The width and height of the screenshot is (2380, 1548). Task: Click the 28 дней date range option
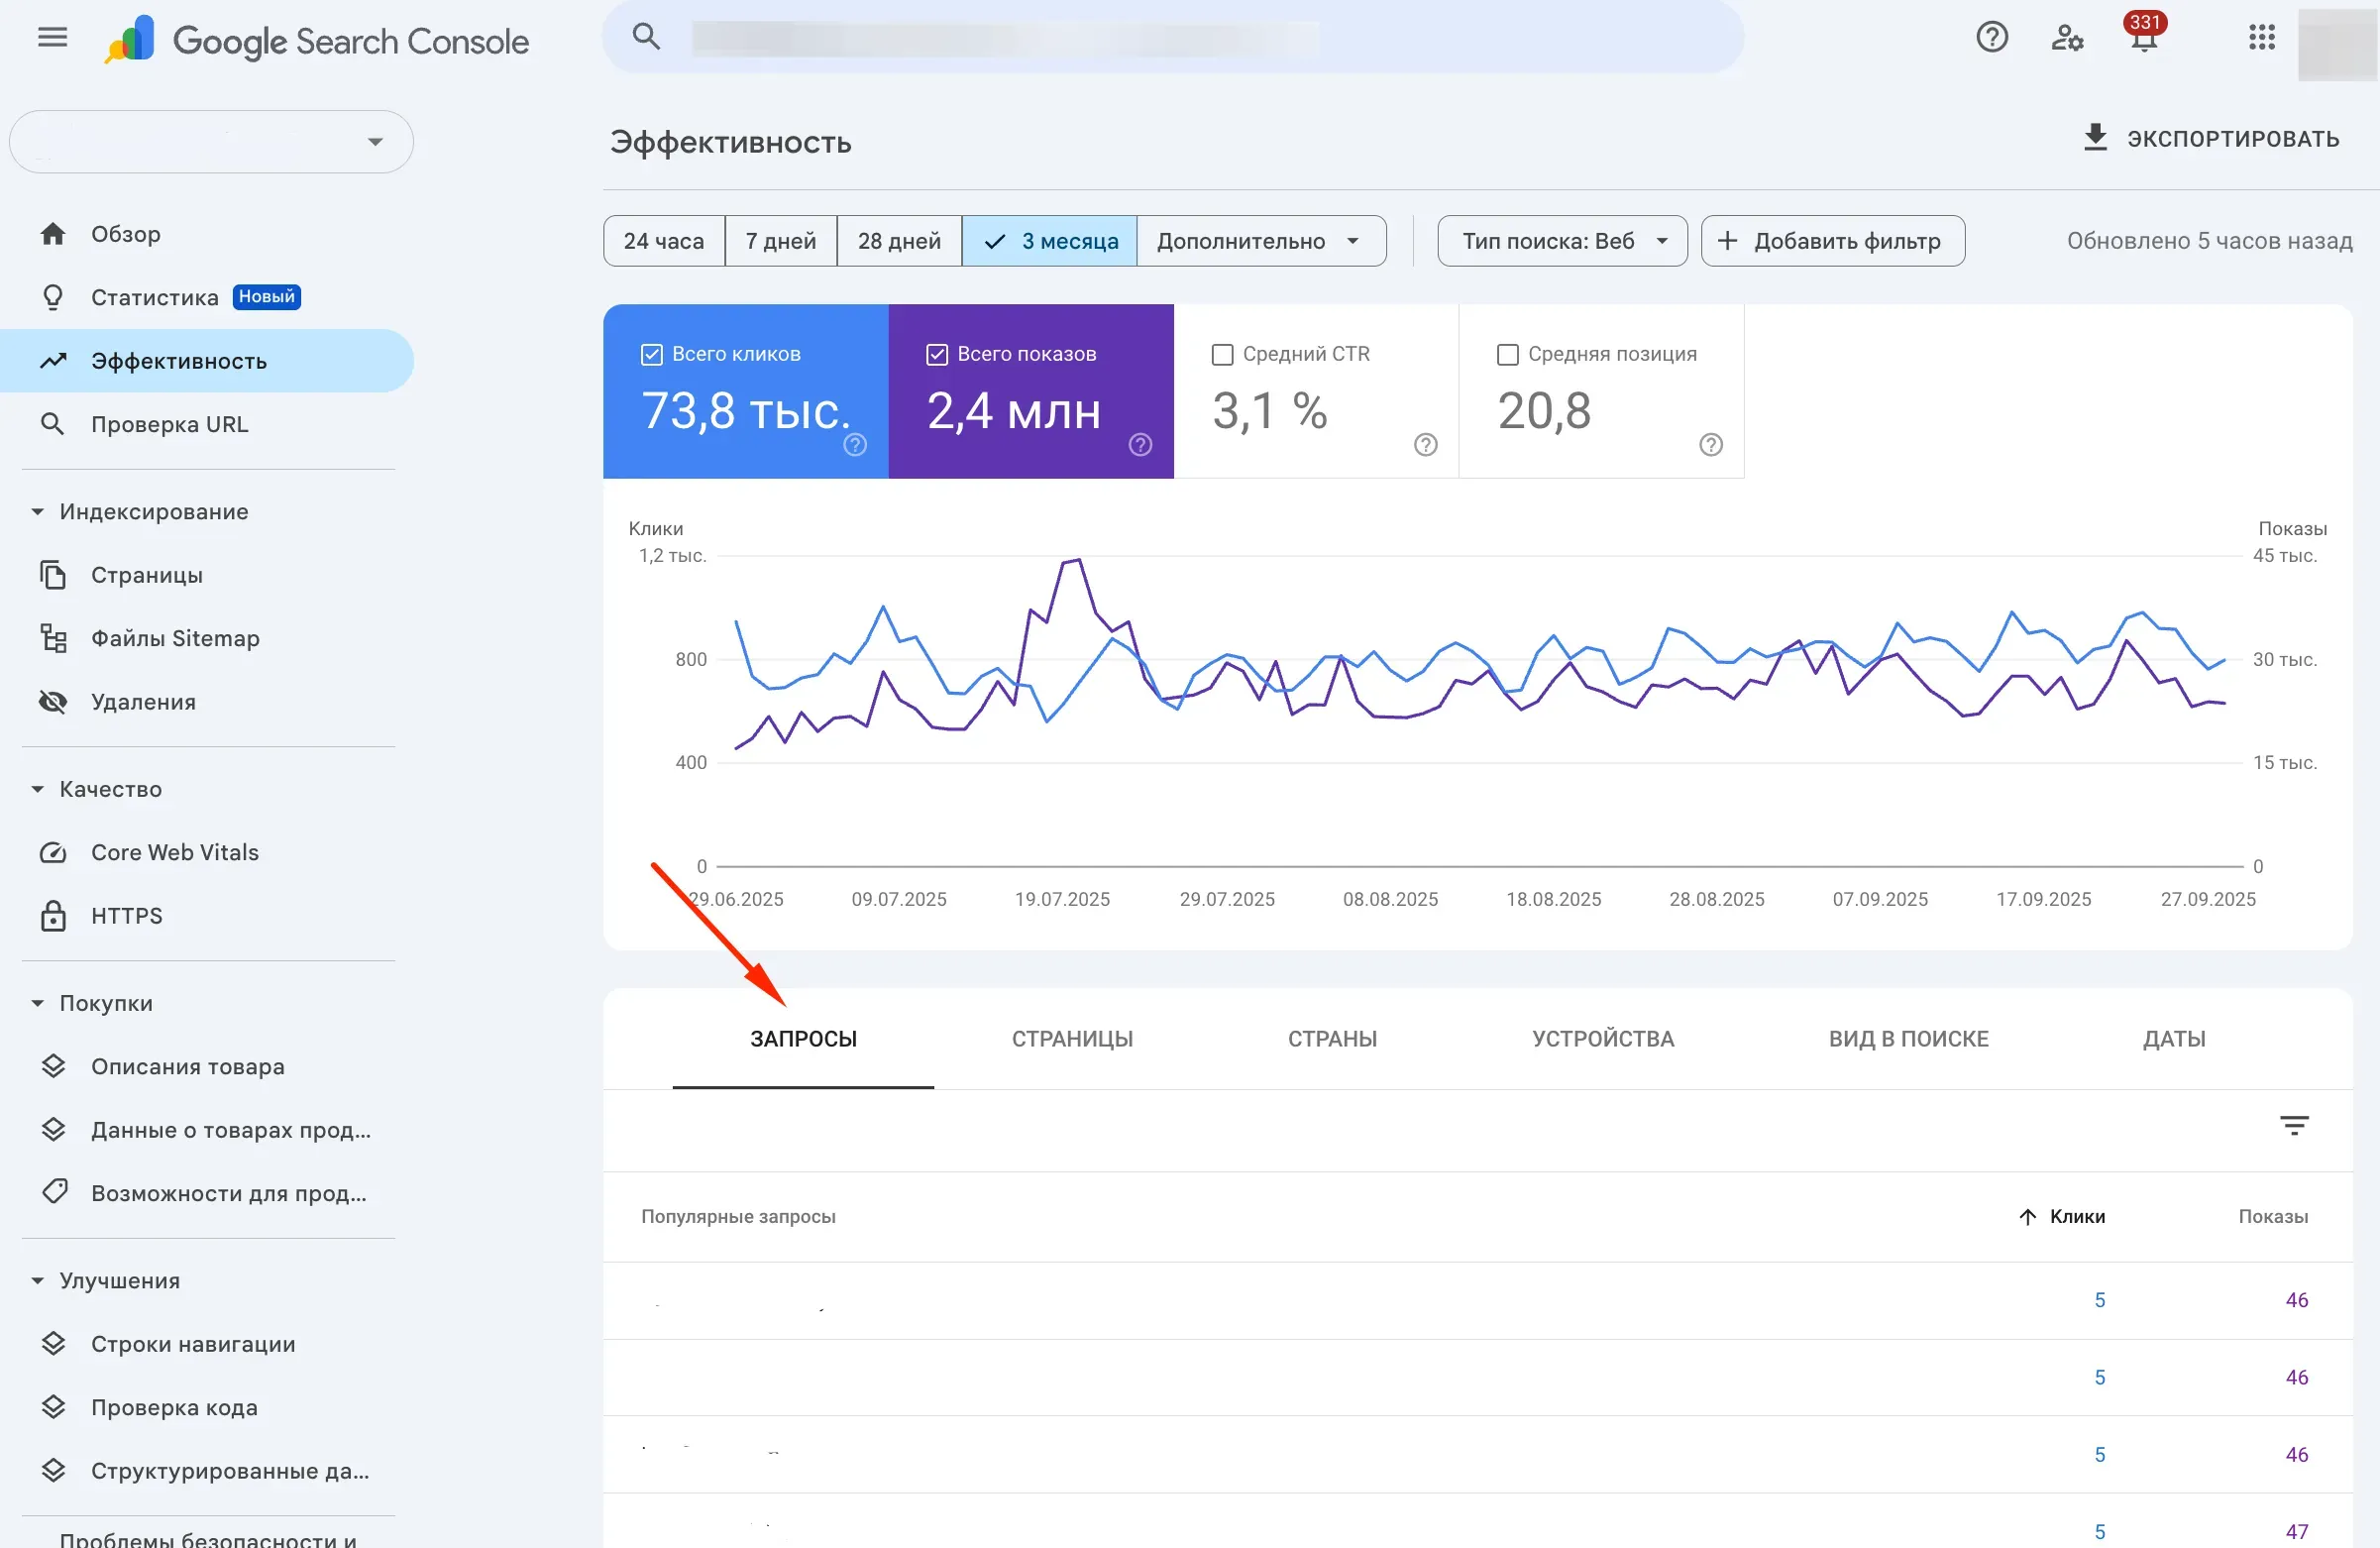(898, 240)
